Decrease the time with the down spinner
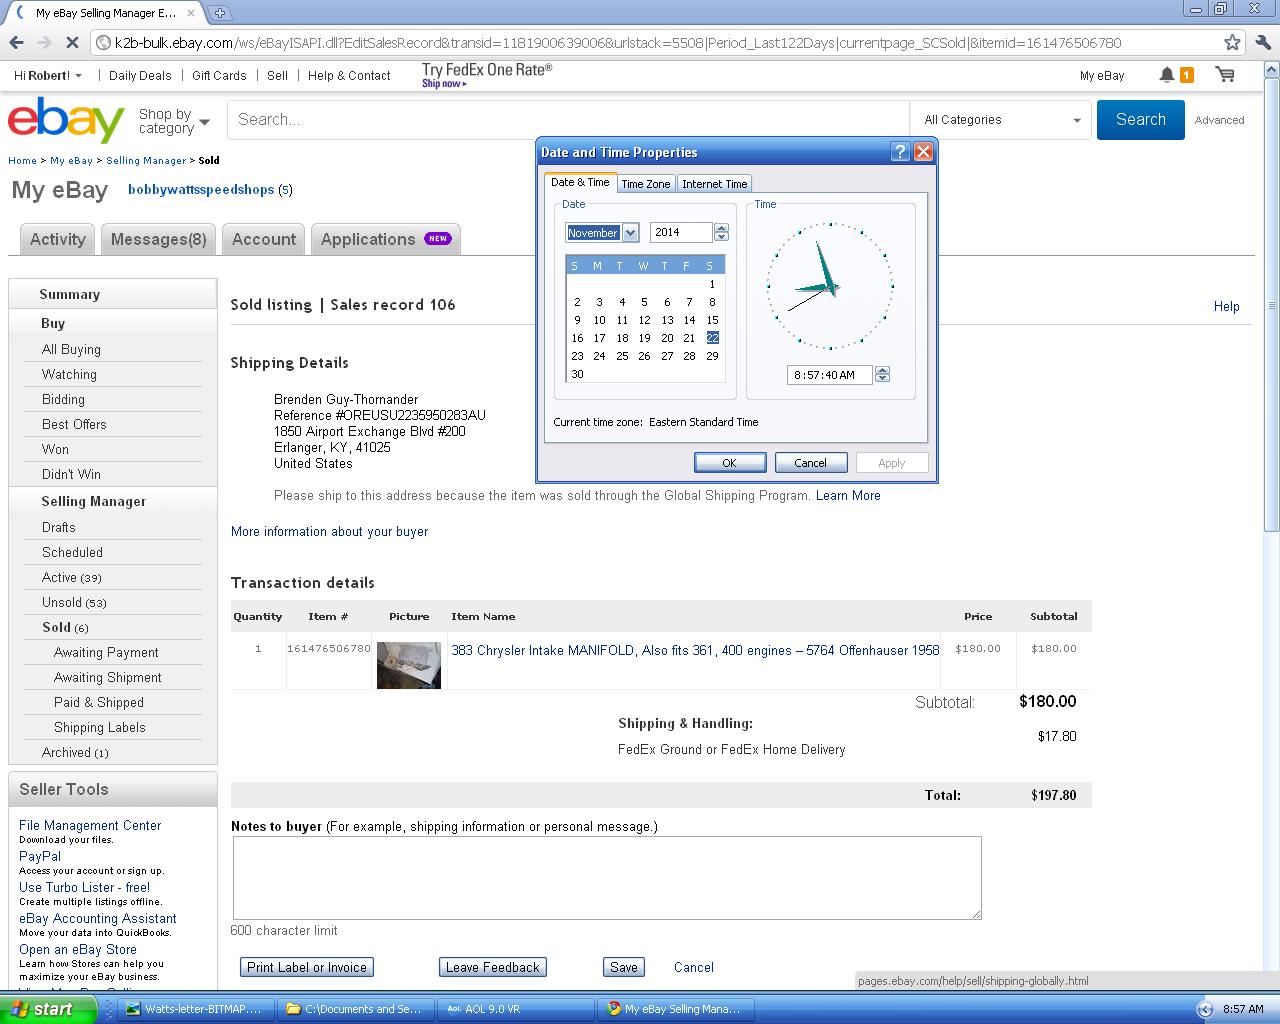Screen dimensions: 1280x1024 coord(882,379)
